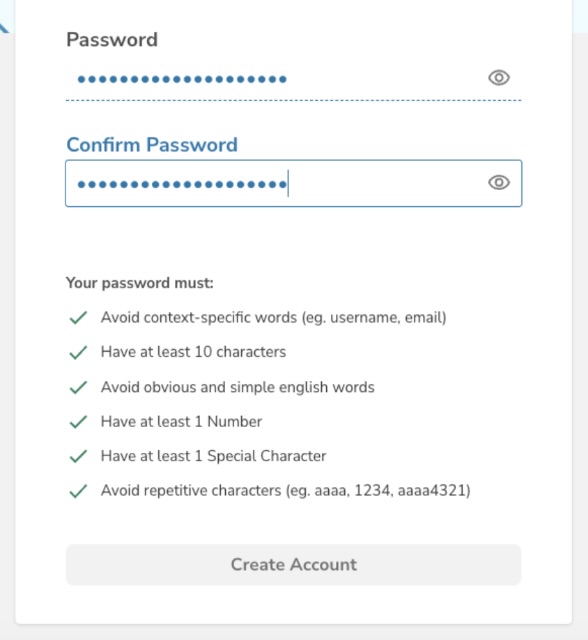Click the Create Account button
588x640 pixels.
(x=293, y=564)
